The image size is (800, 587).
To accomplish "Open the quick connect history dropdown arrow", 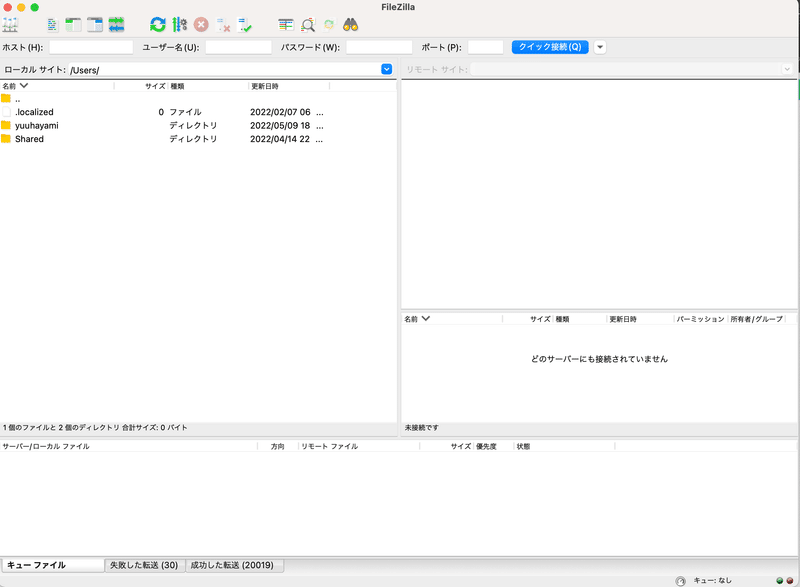I will pyautogui.click(x=600, y=47).
